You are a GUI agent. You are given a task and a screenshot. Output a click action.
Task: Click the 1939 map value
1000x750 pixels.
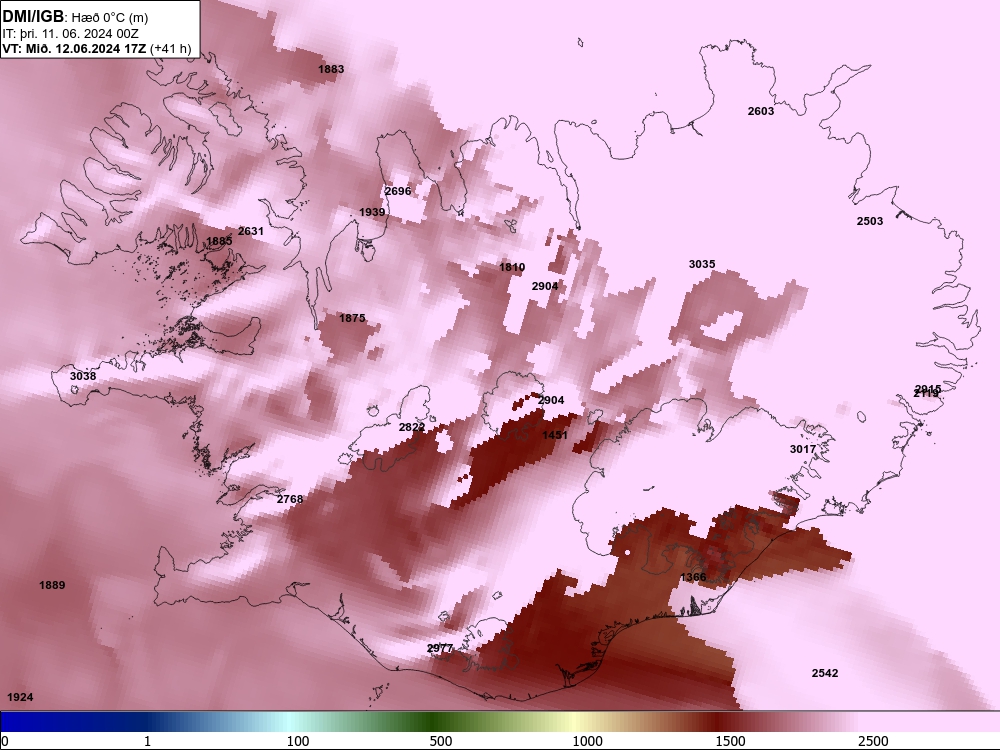372,212
